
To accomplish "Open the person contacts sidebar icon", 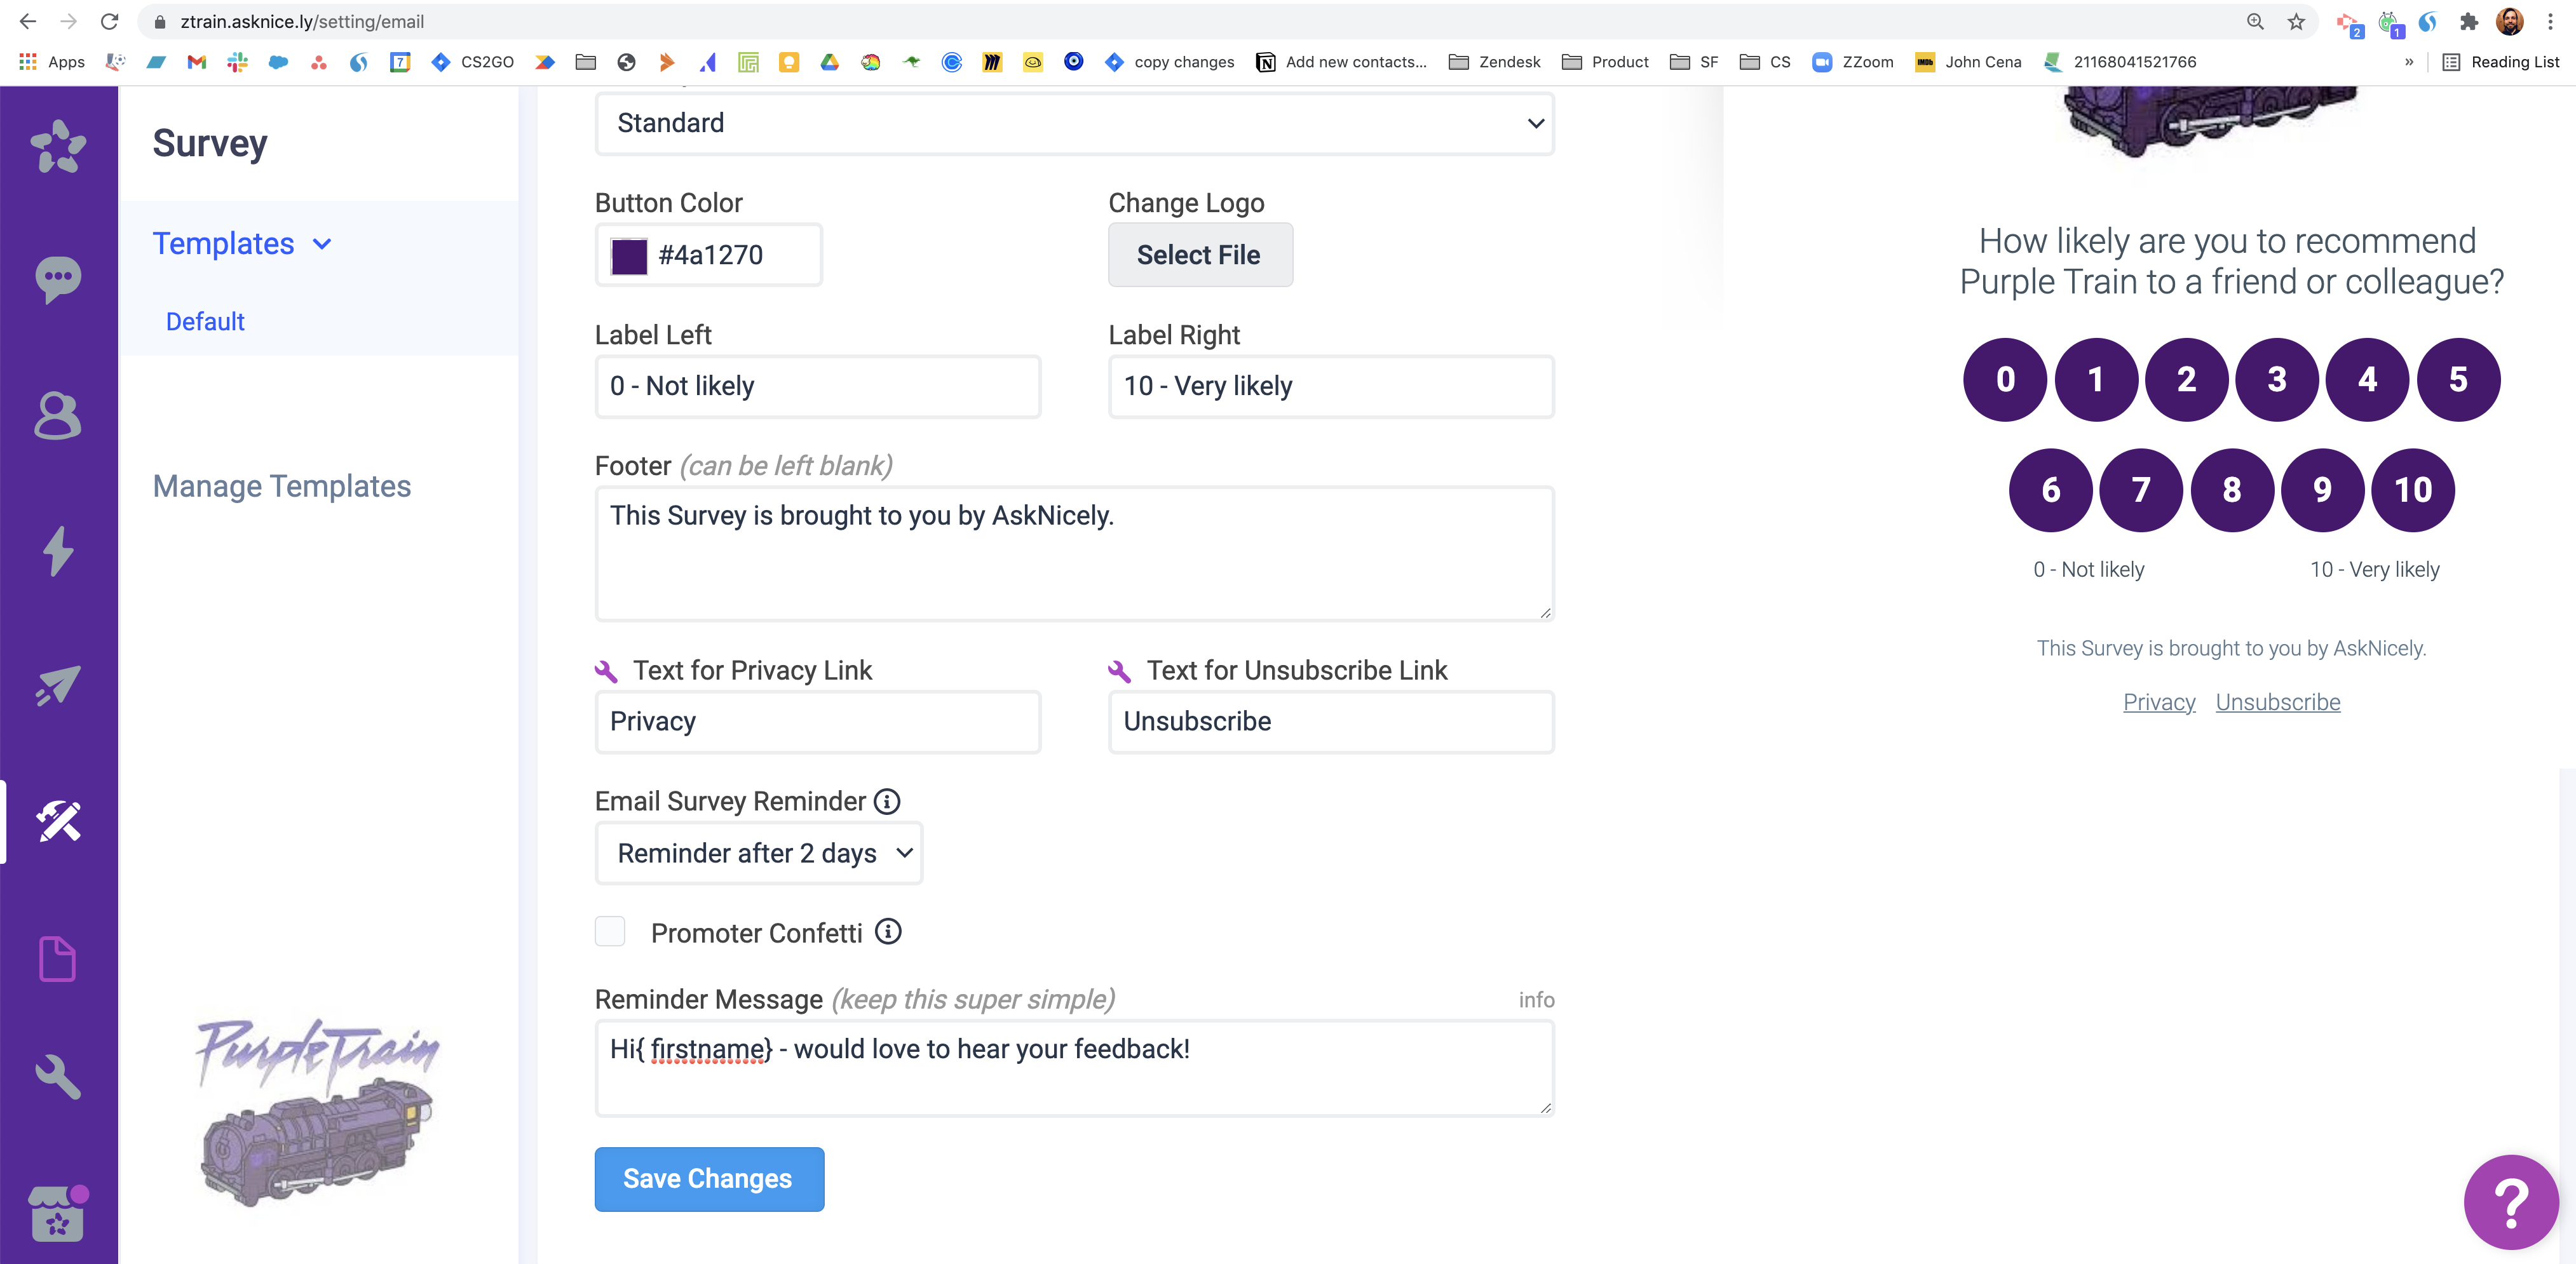I will coord(58,415).
